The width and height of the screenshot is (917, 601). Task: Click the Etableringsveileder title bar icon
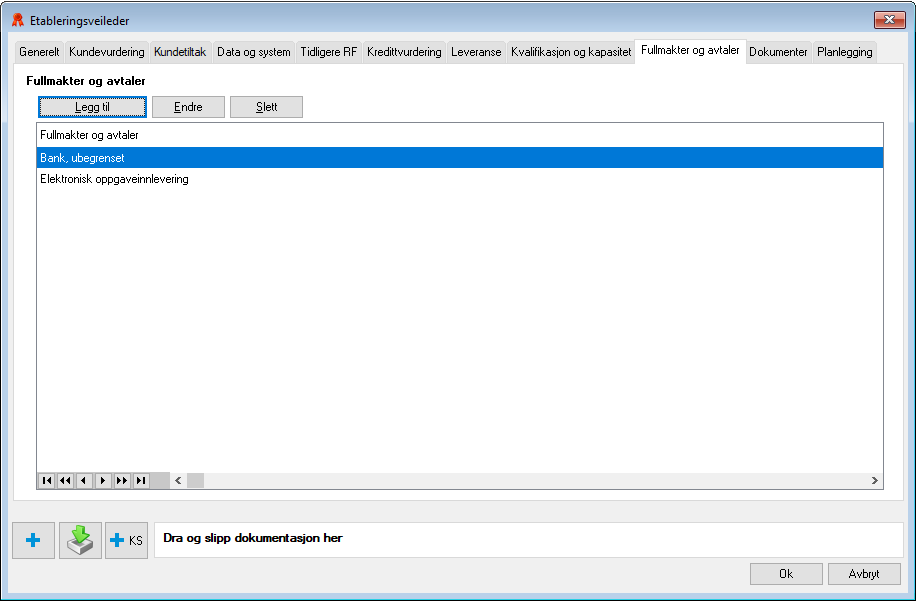(18, 20)
